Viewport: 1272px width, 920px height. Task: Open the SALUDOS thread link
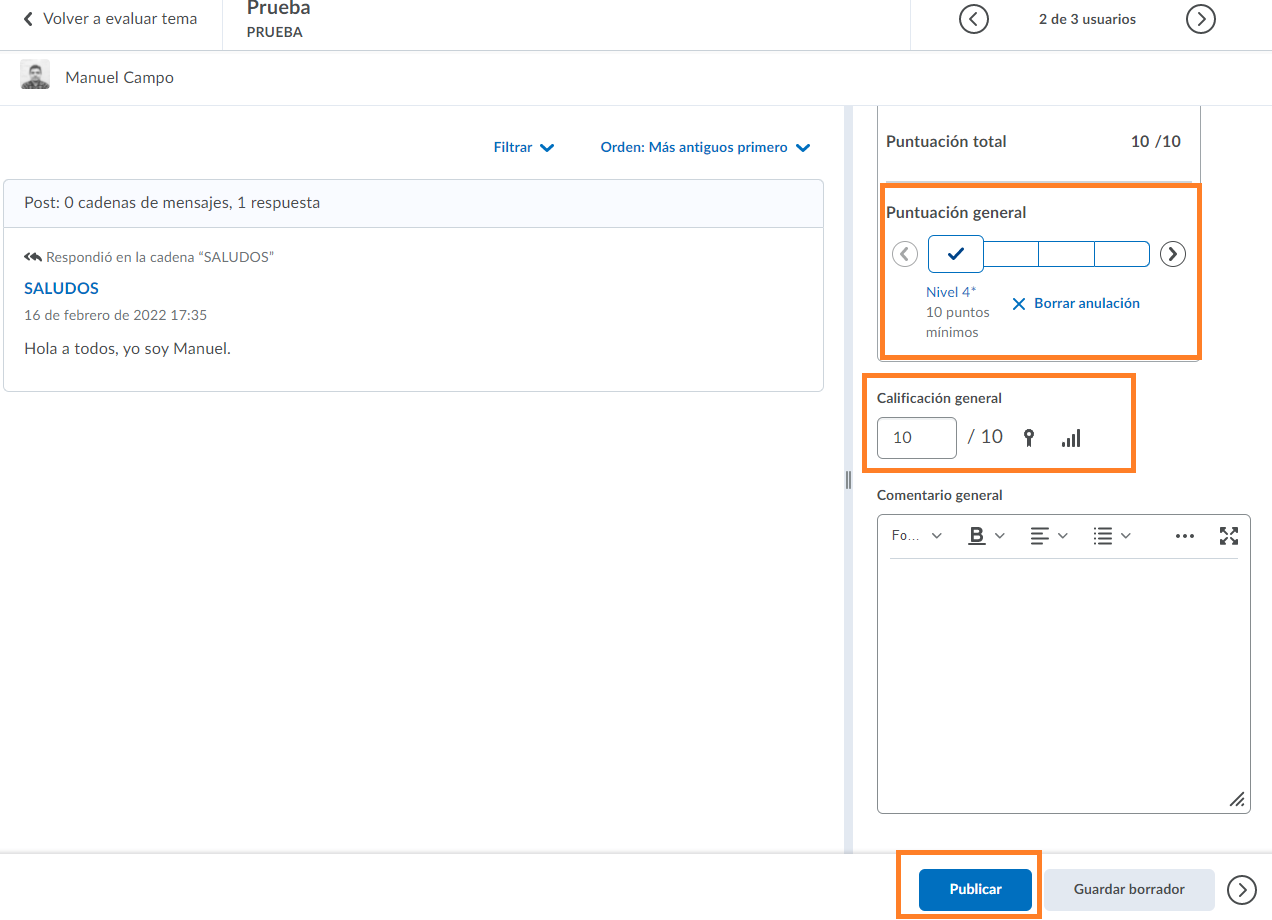click(x=61, y=288)
